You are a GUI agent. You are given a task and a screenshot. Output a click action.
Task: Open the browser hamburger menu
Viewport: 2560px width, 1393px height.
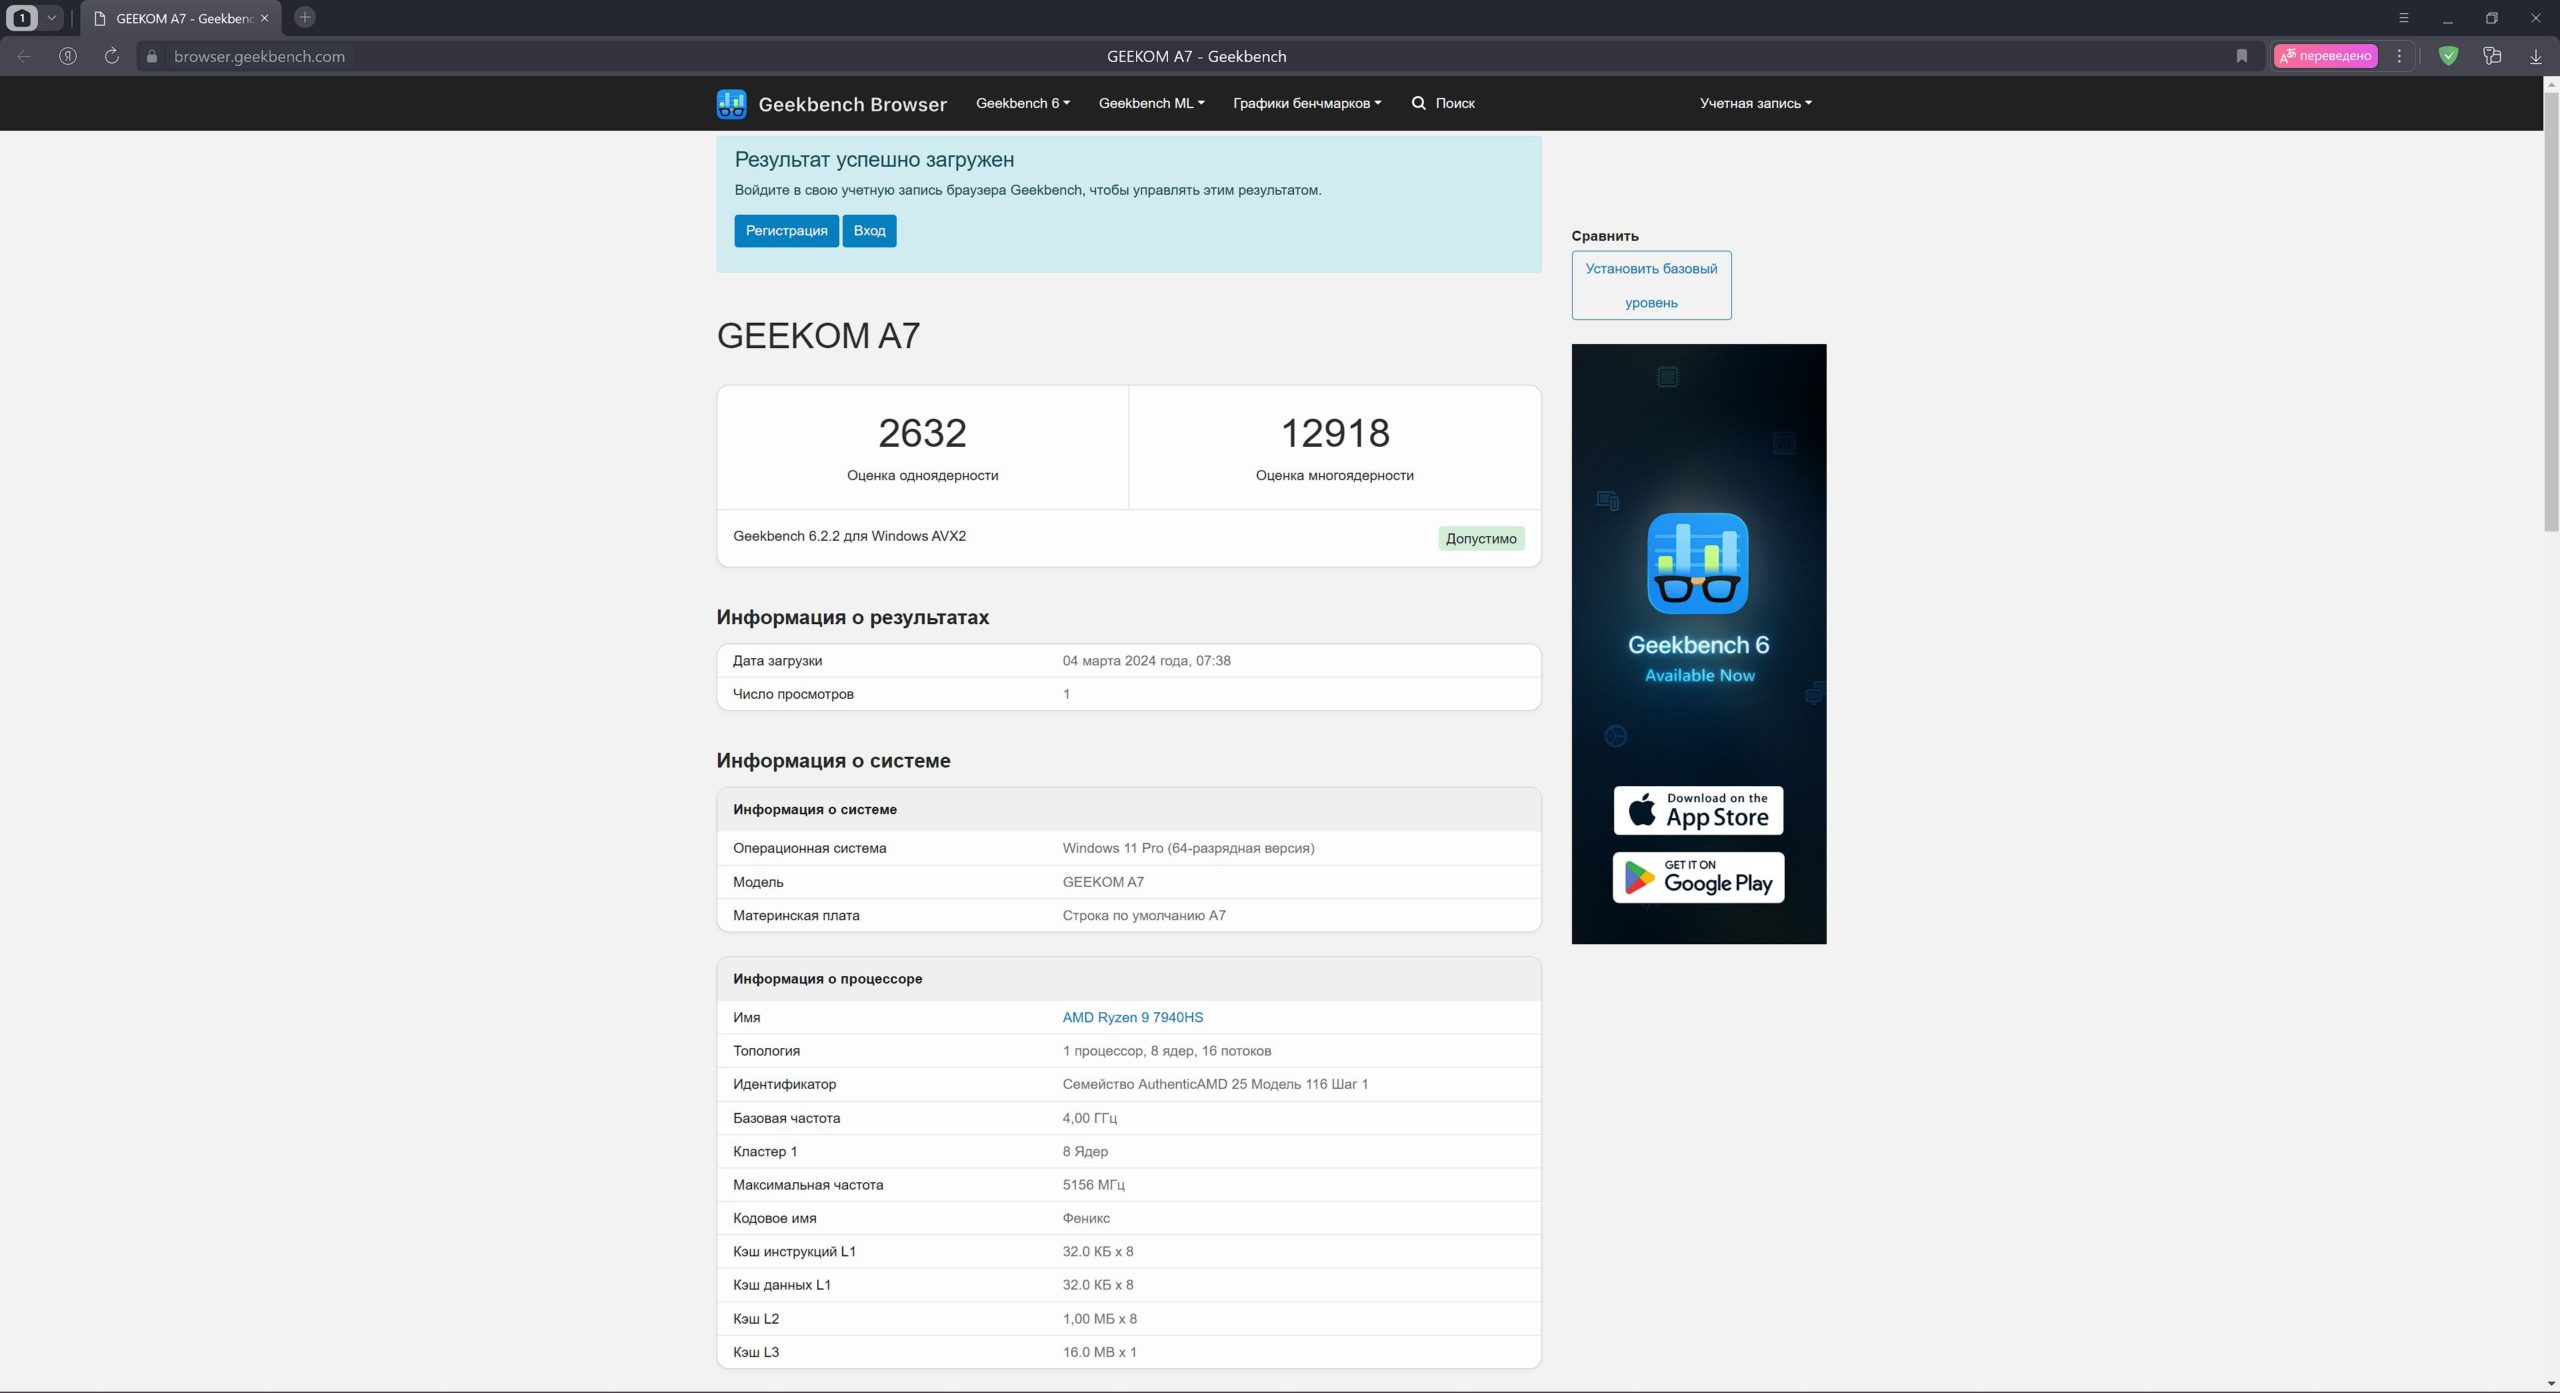pos(2404,18)
